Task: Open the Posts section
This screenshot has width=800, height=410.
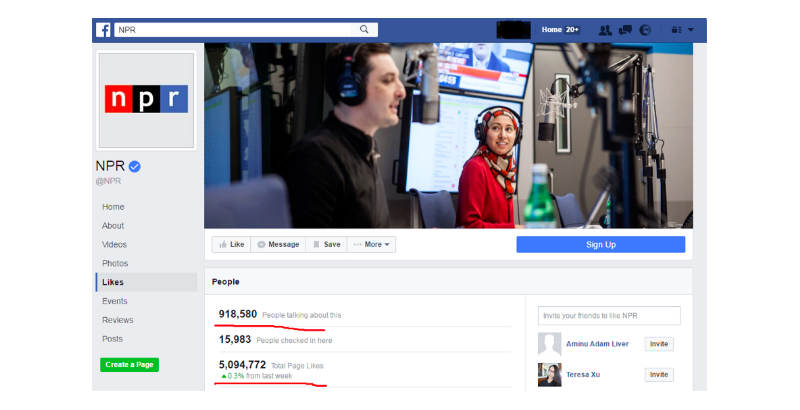Action: tap(112, 339)
